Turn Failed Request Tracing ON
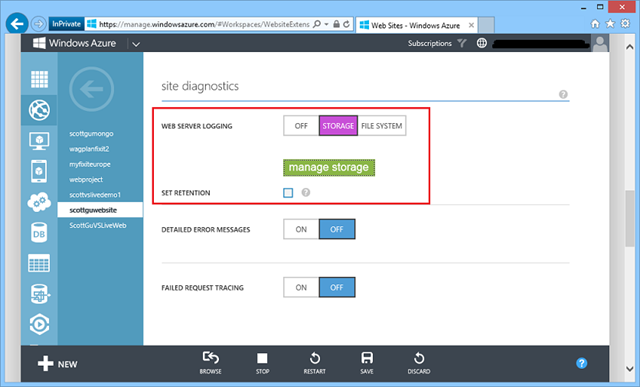Viewport: 640px width, 387px height. 301,287
